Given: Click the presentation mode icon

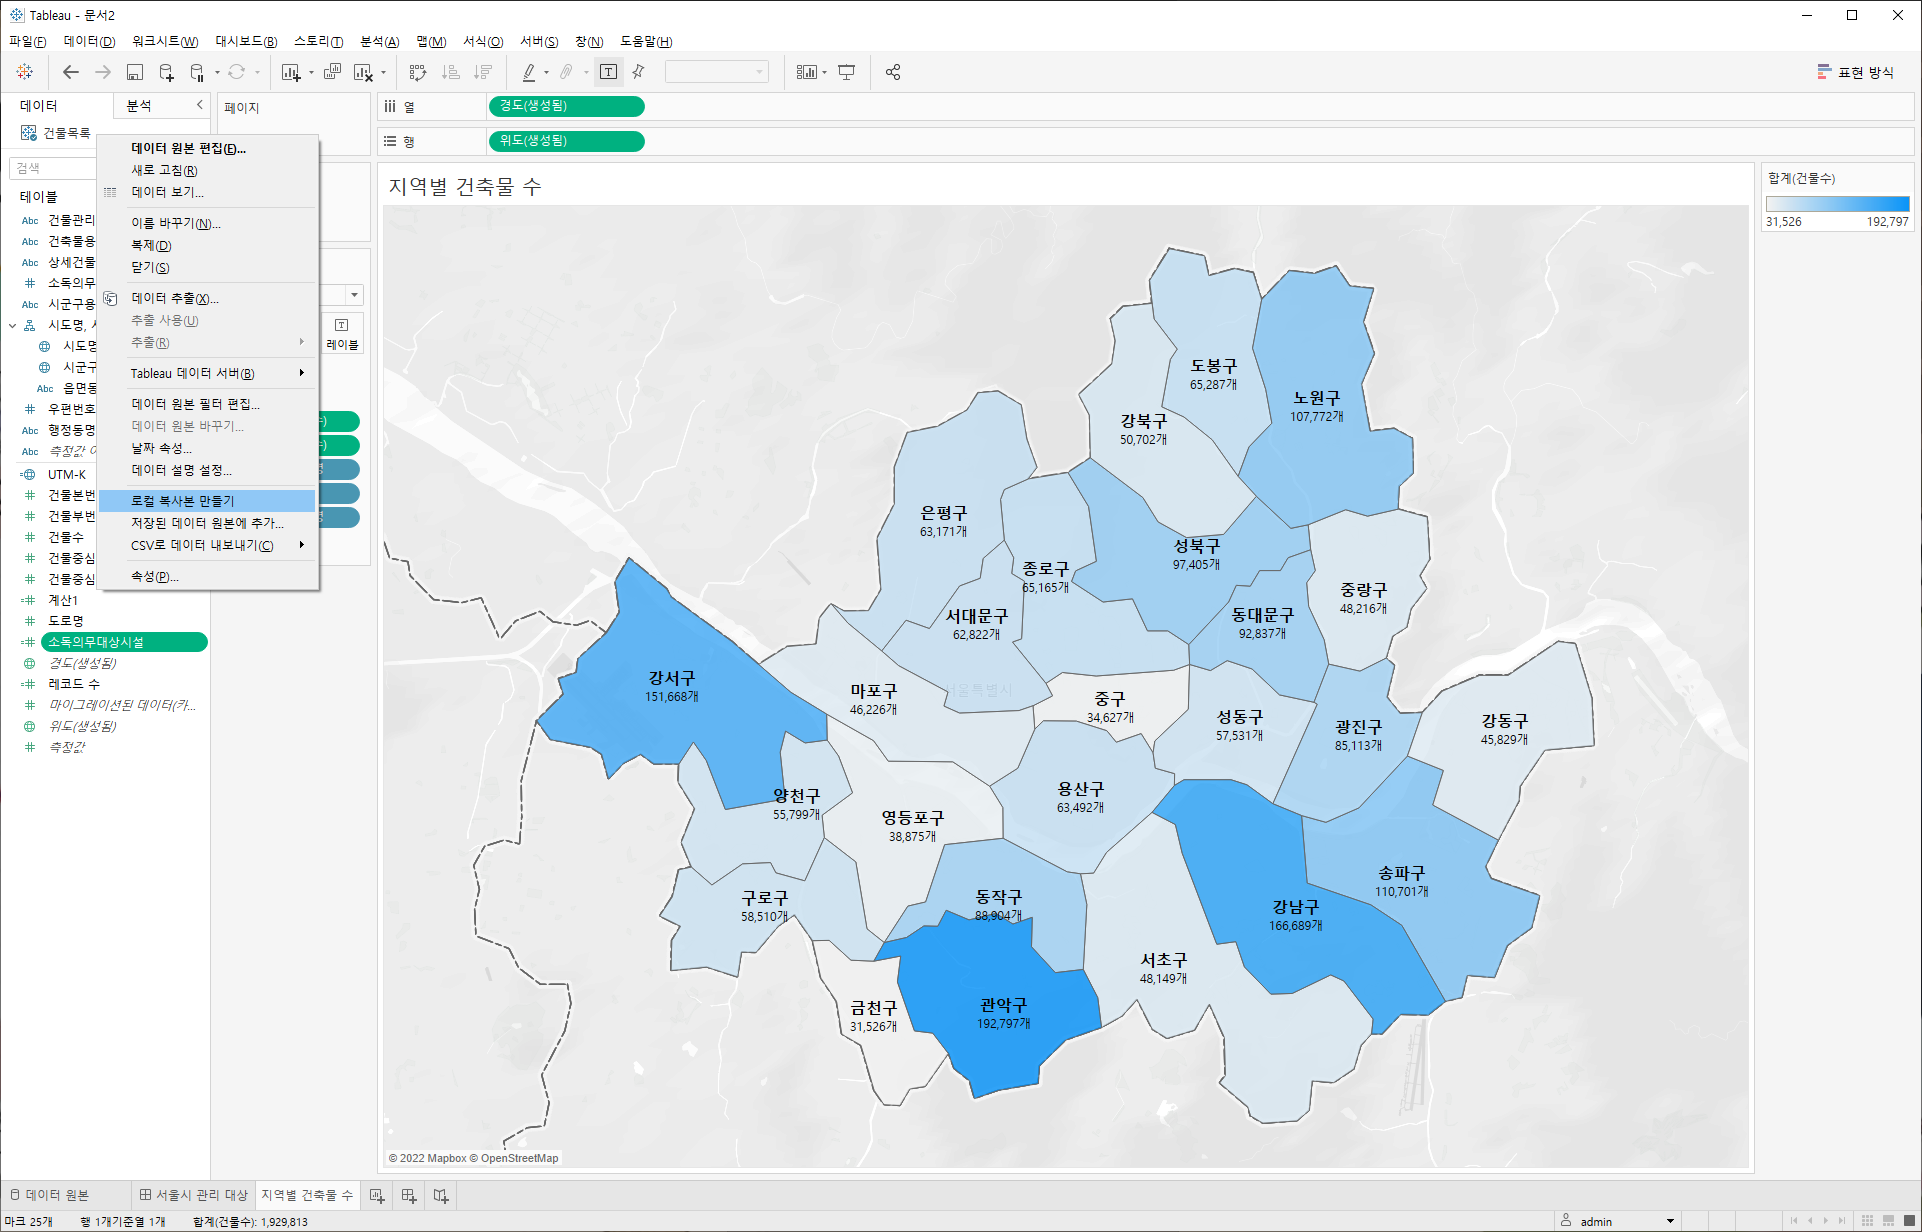Looking at the screenshot, I should 846,72.
